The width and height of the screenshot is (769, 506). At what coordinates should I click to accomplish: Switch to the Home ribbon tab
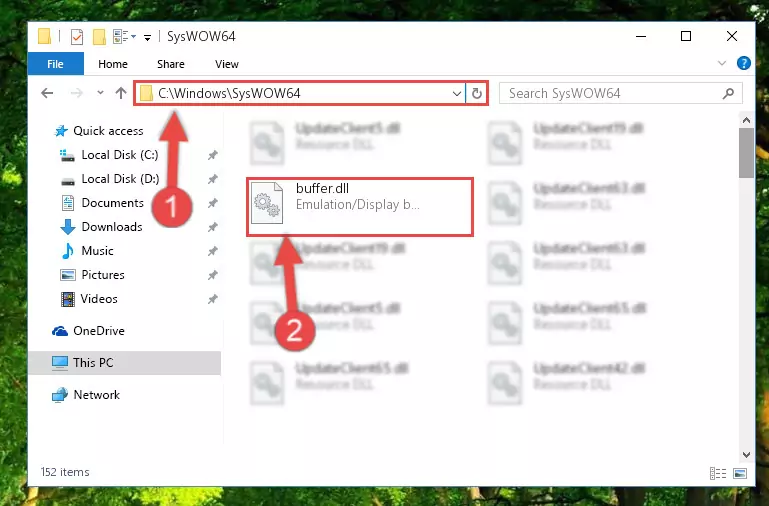(113, 64)
